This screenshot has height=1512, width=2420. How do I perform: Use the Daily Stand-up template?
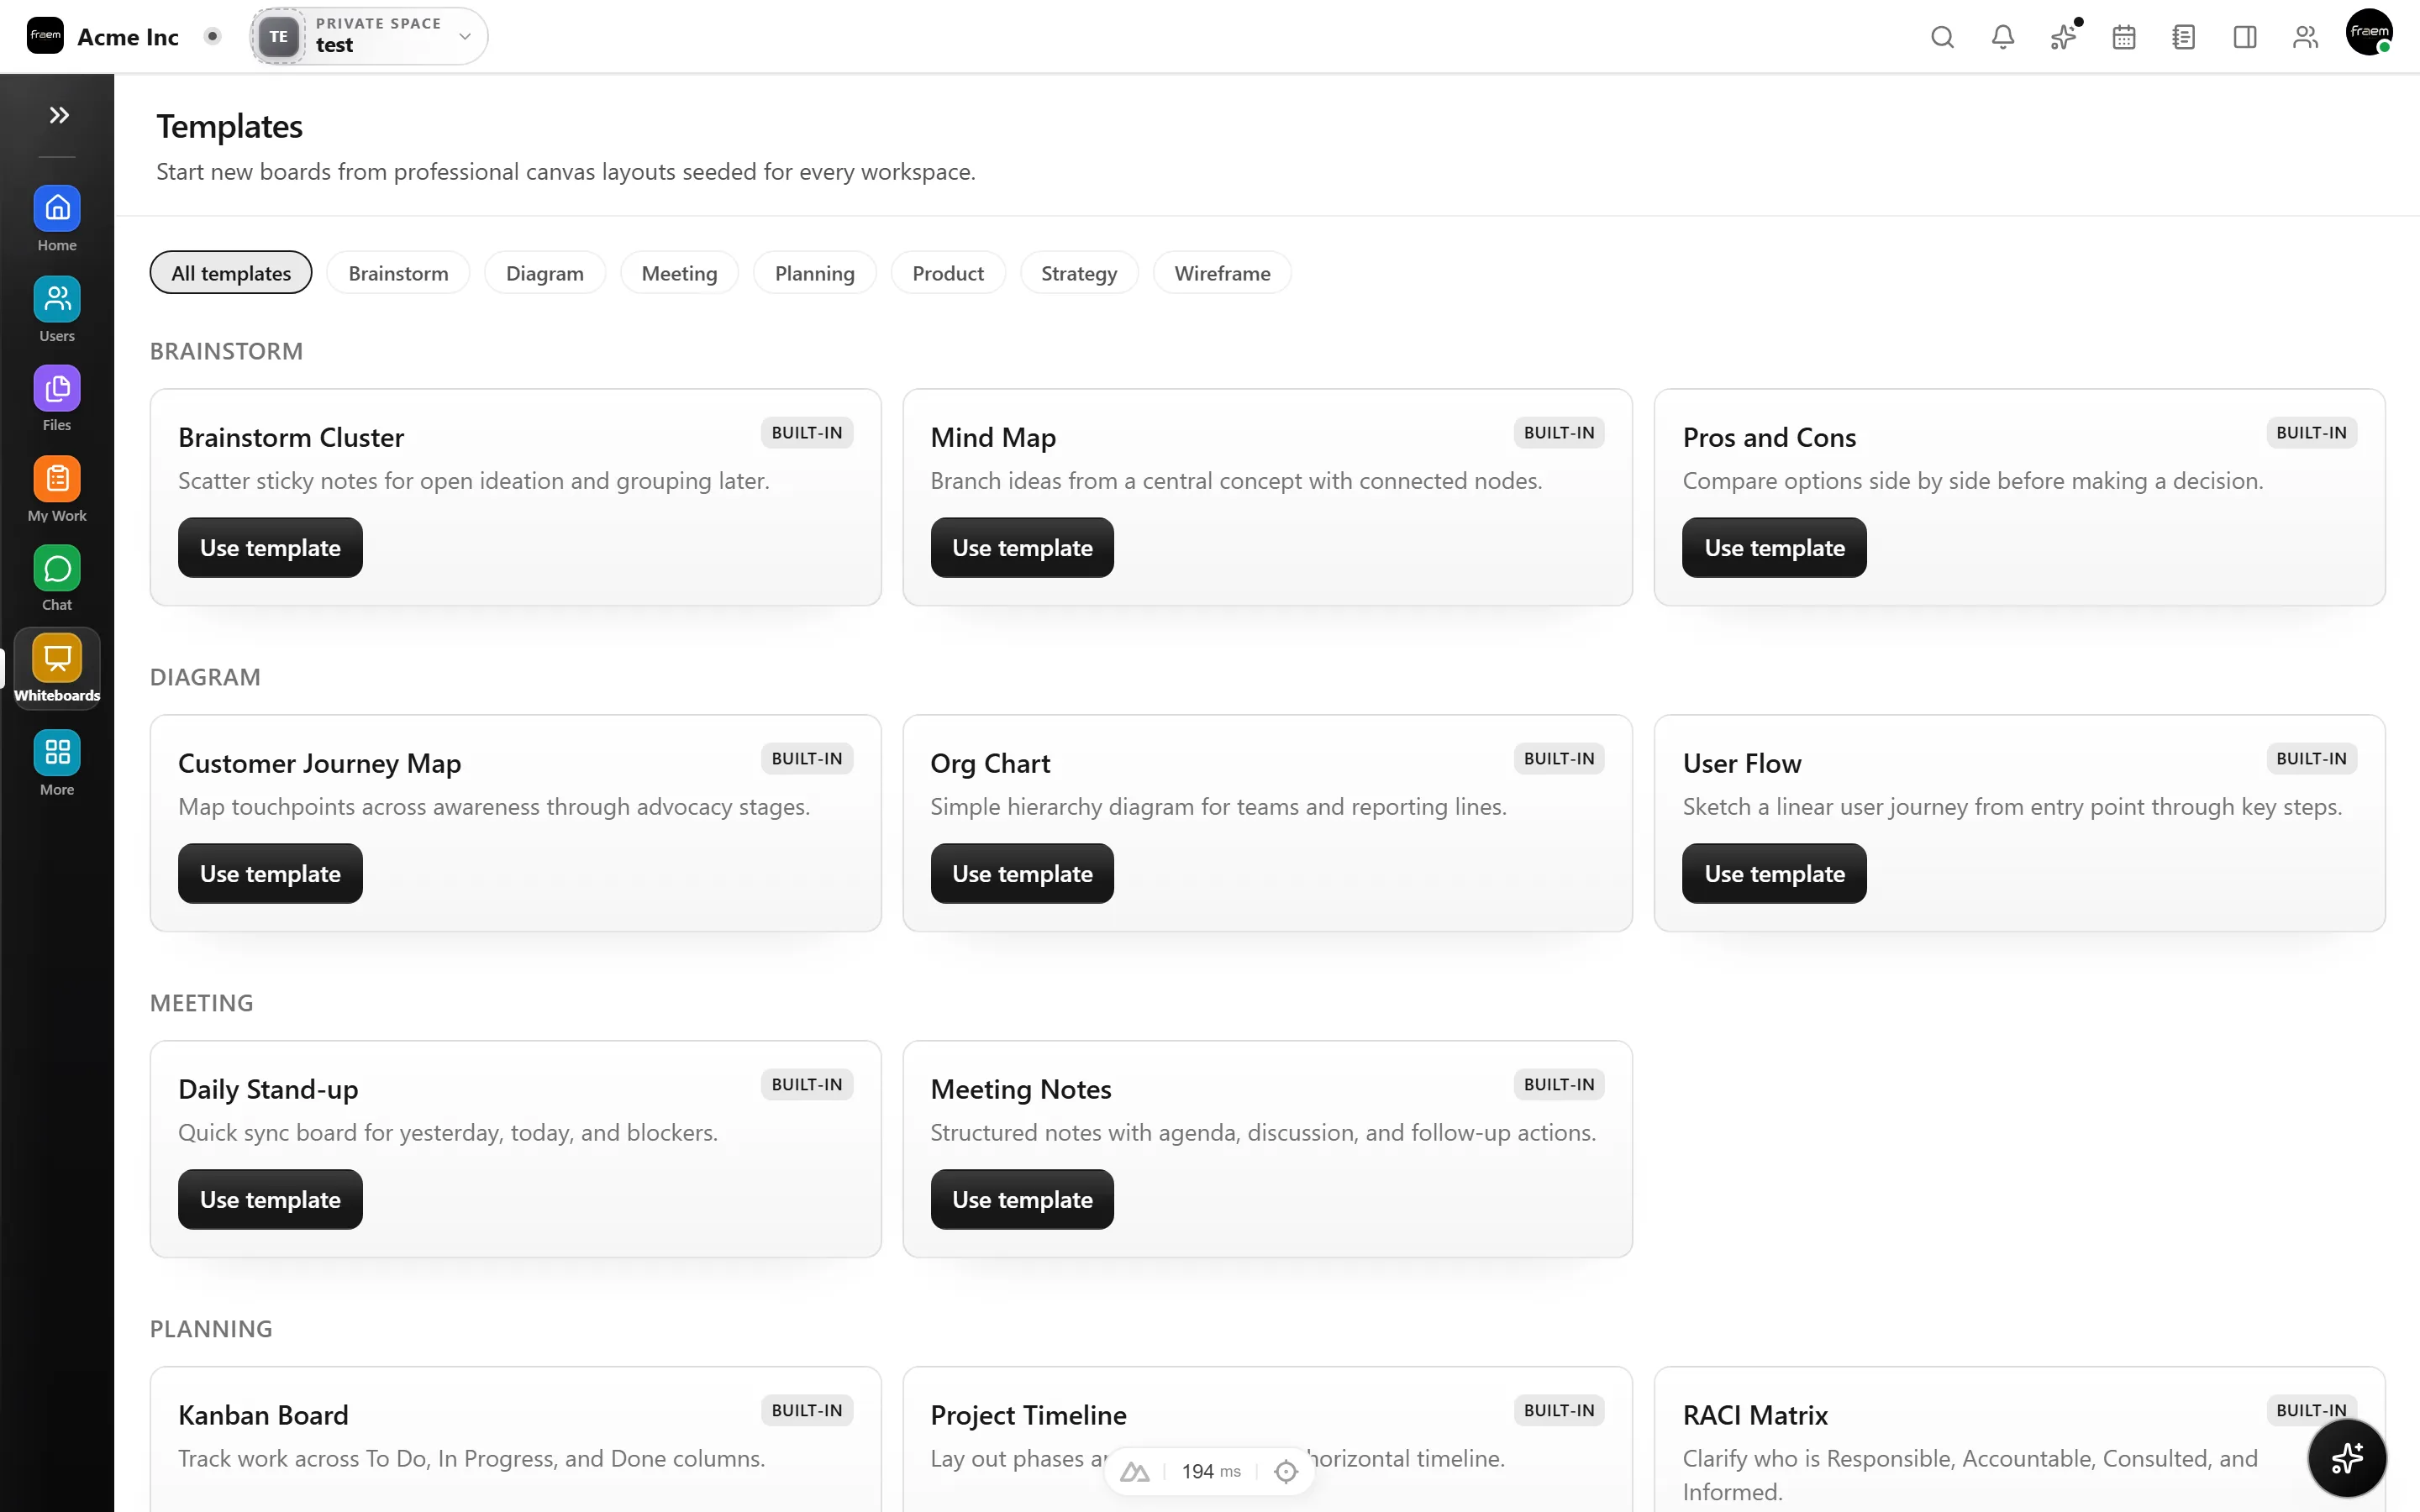tap(270, 1199)
